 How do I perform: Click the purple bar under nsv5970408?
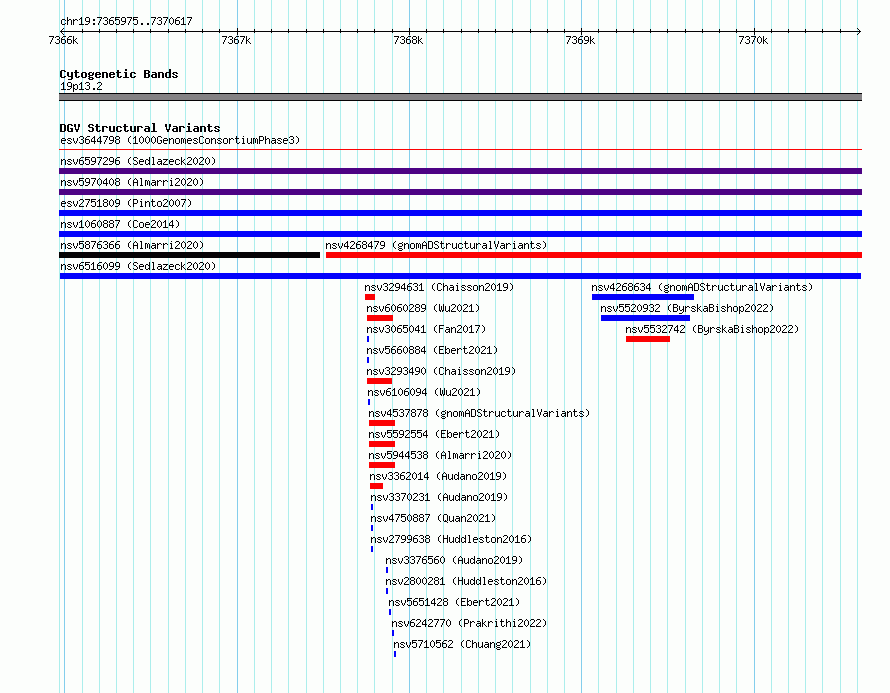pyautogui.click(x=460, y=192)
